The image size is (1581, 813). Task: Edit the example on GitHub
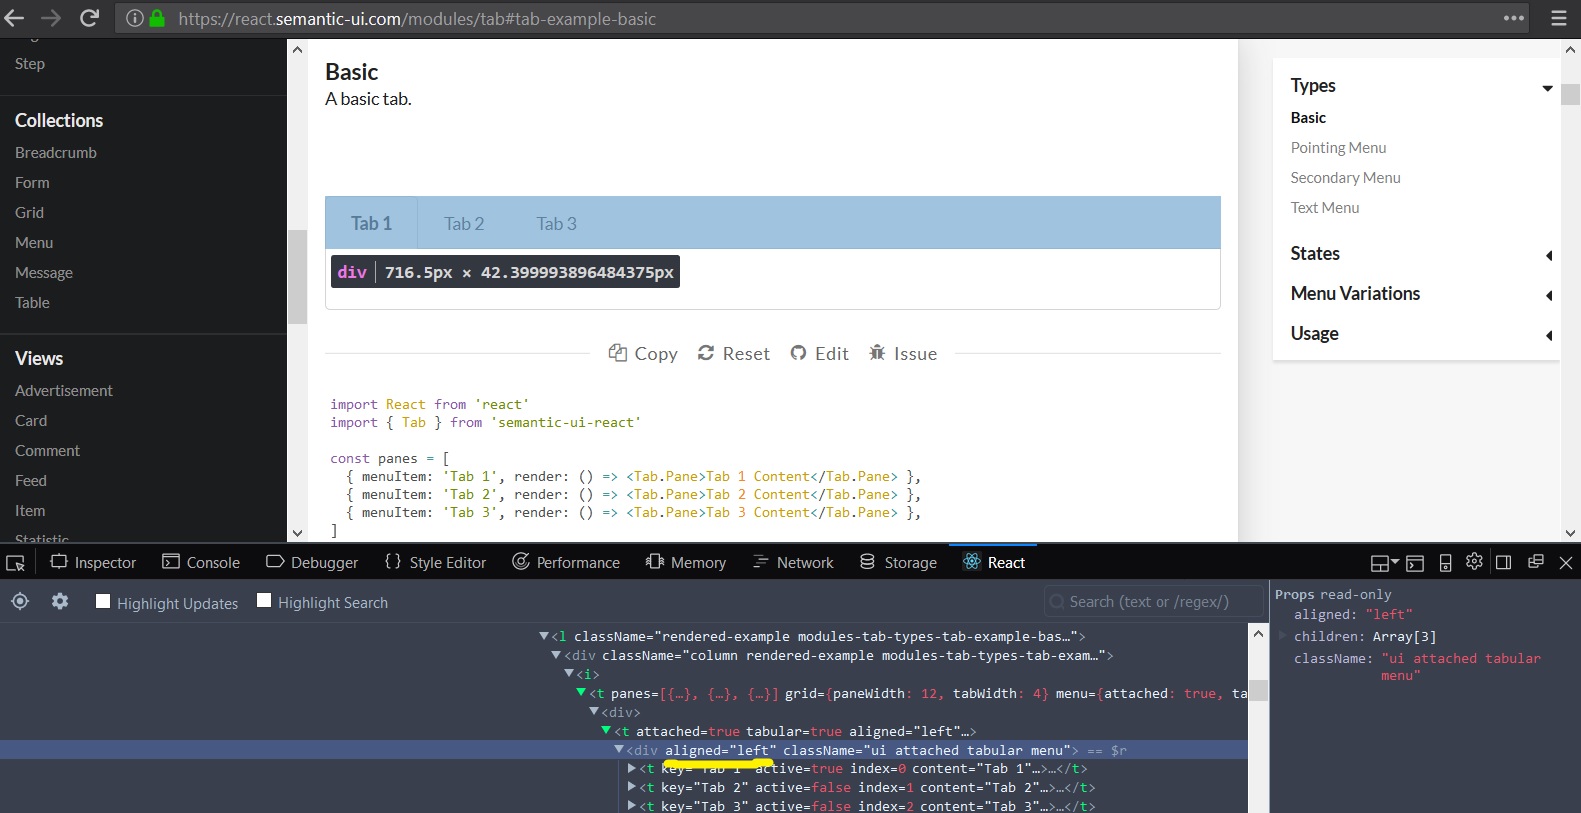click(819, 353)
